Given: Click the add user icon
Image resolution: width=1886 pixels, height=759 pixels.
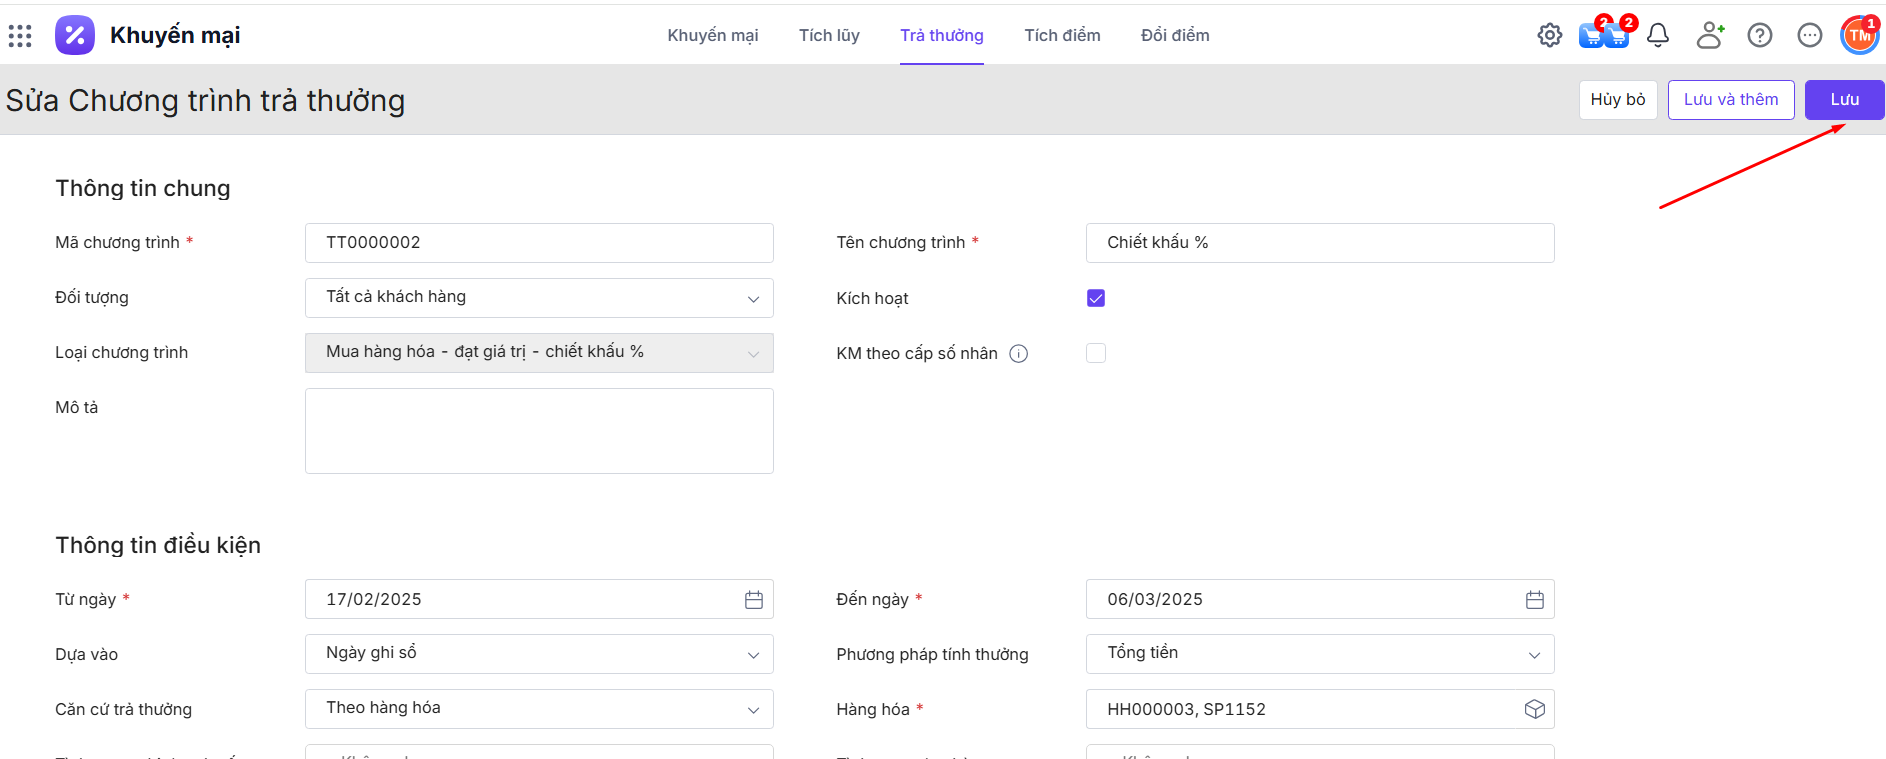Looking at the screenshot, I should coord(1709,36).
